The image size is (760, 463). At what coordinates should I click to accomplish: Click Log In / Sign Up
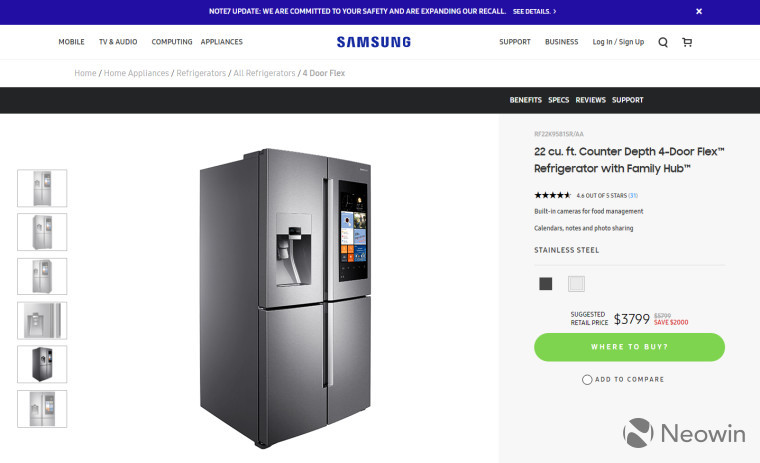coord(618,42)
